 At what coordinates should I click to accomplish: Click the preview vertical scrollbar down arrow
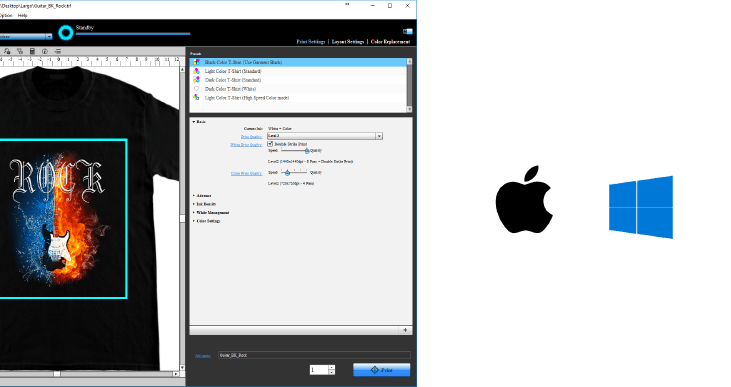click(x=182, y=368)
